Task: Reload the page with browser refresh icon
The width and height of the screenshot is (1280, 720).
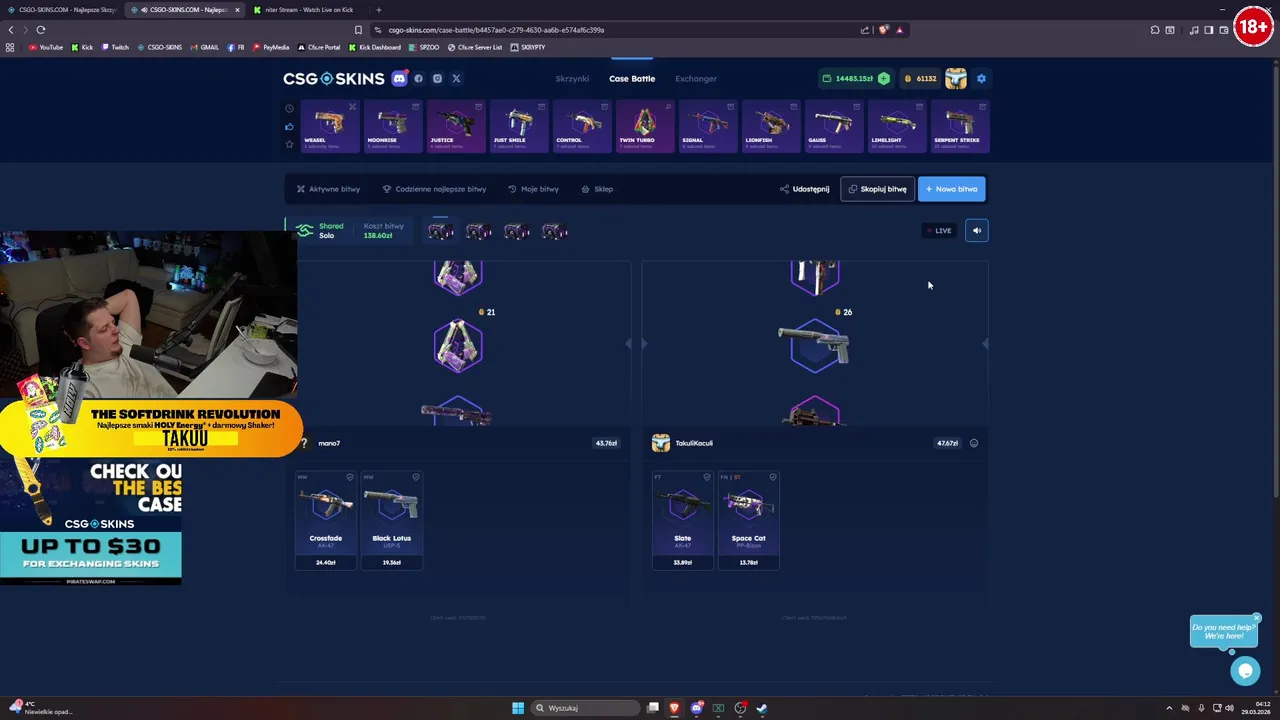Action: click(41, 30)
